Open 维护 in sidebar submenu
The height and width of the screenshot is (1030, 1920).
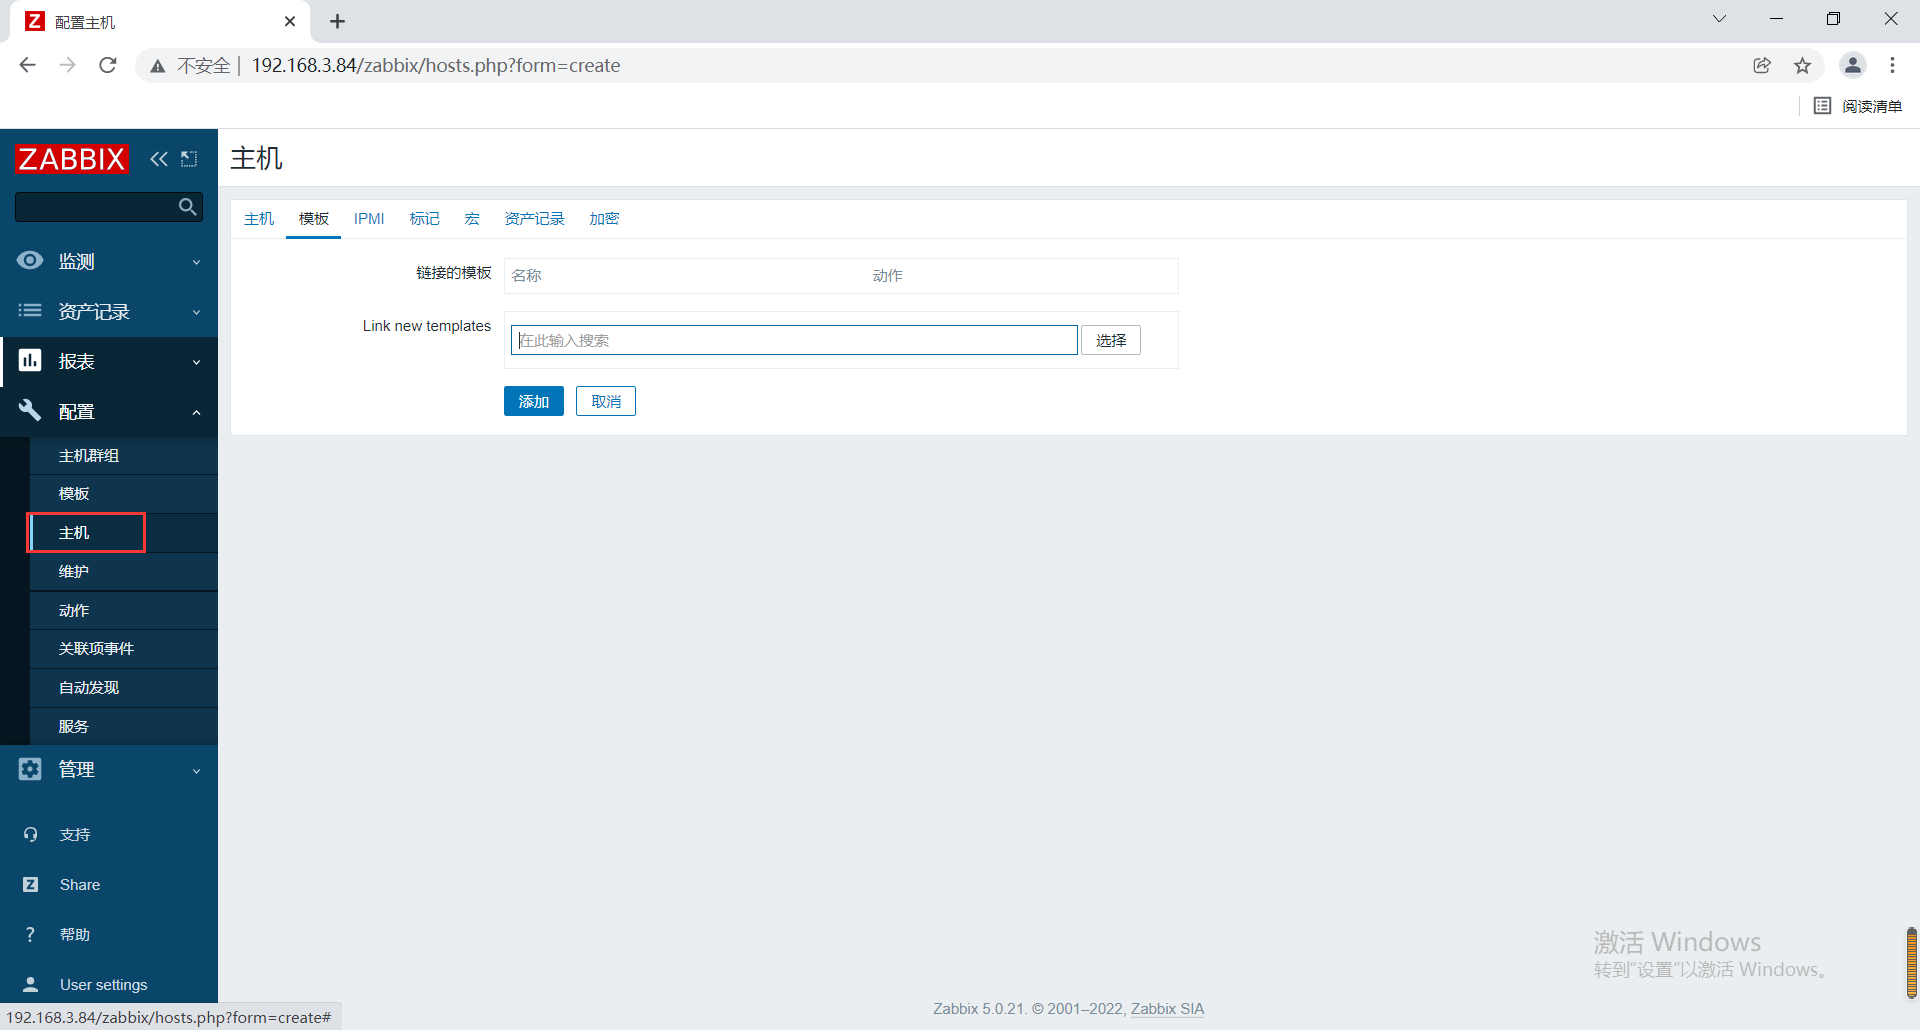coord(124,572)
